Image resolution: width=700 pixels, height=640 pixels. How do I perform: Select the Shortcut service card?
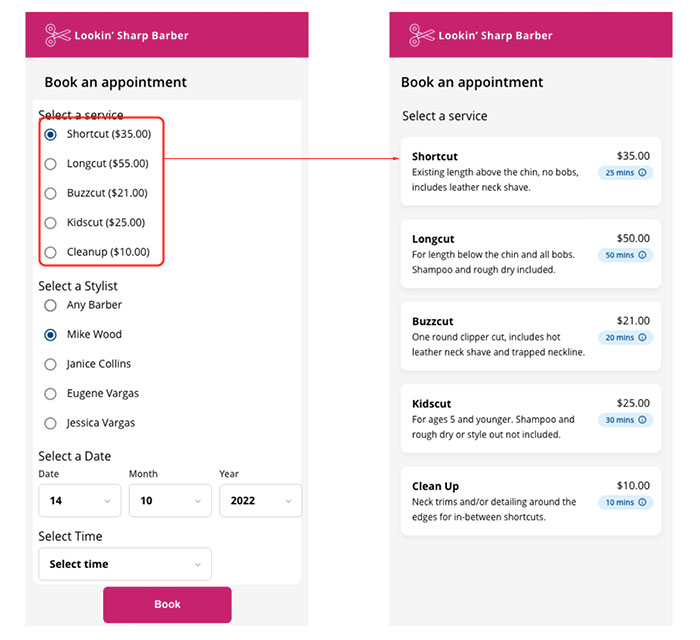pyautogui.click(x=531, y=171)
